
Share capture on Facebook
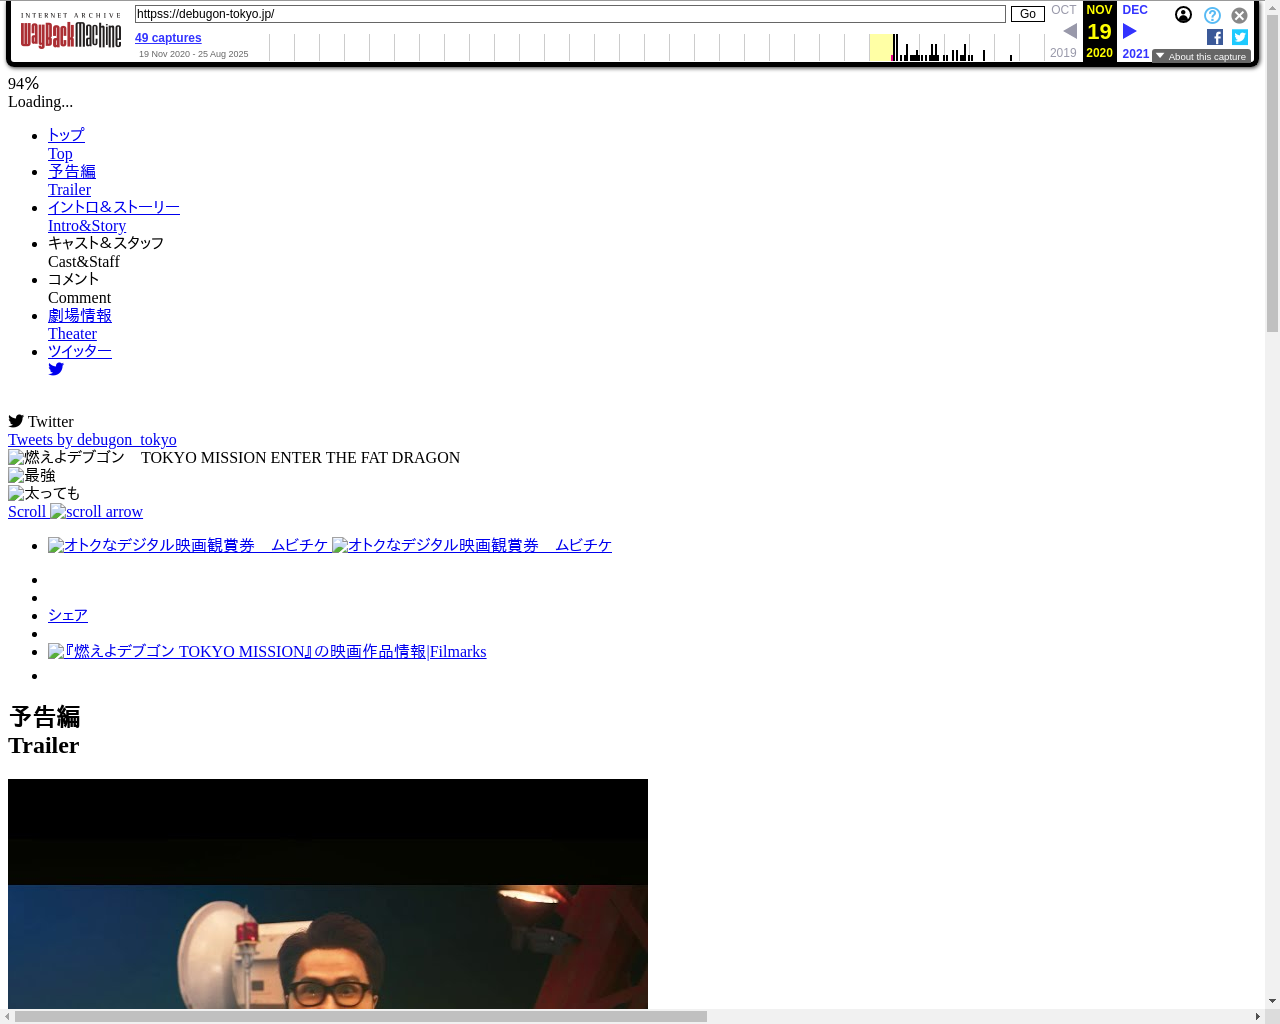point(1215,37)
